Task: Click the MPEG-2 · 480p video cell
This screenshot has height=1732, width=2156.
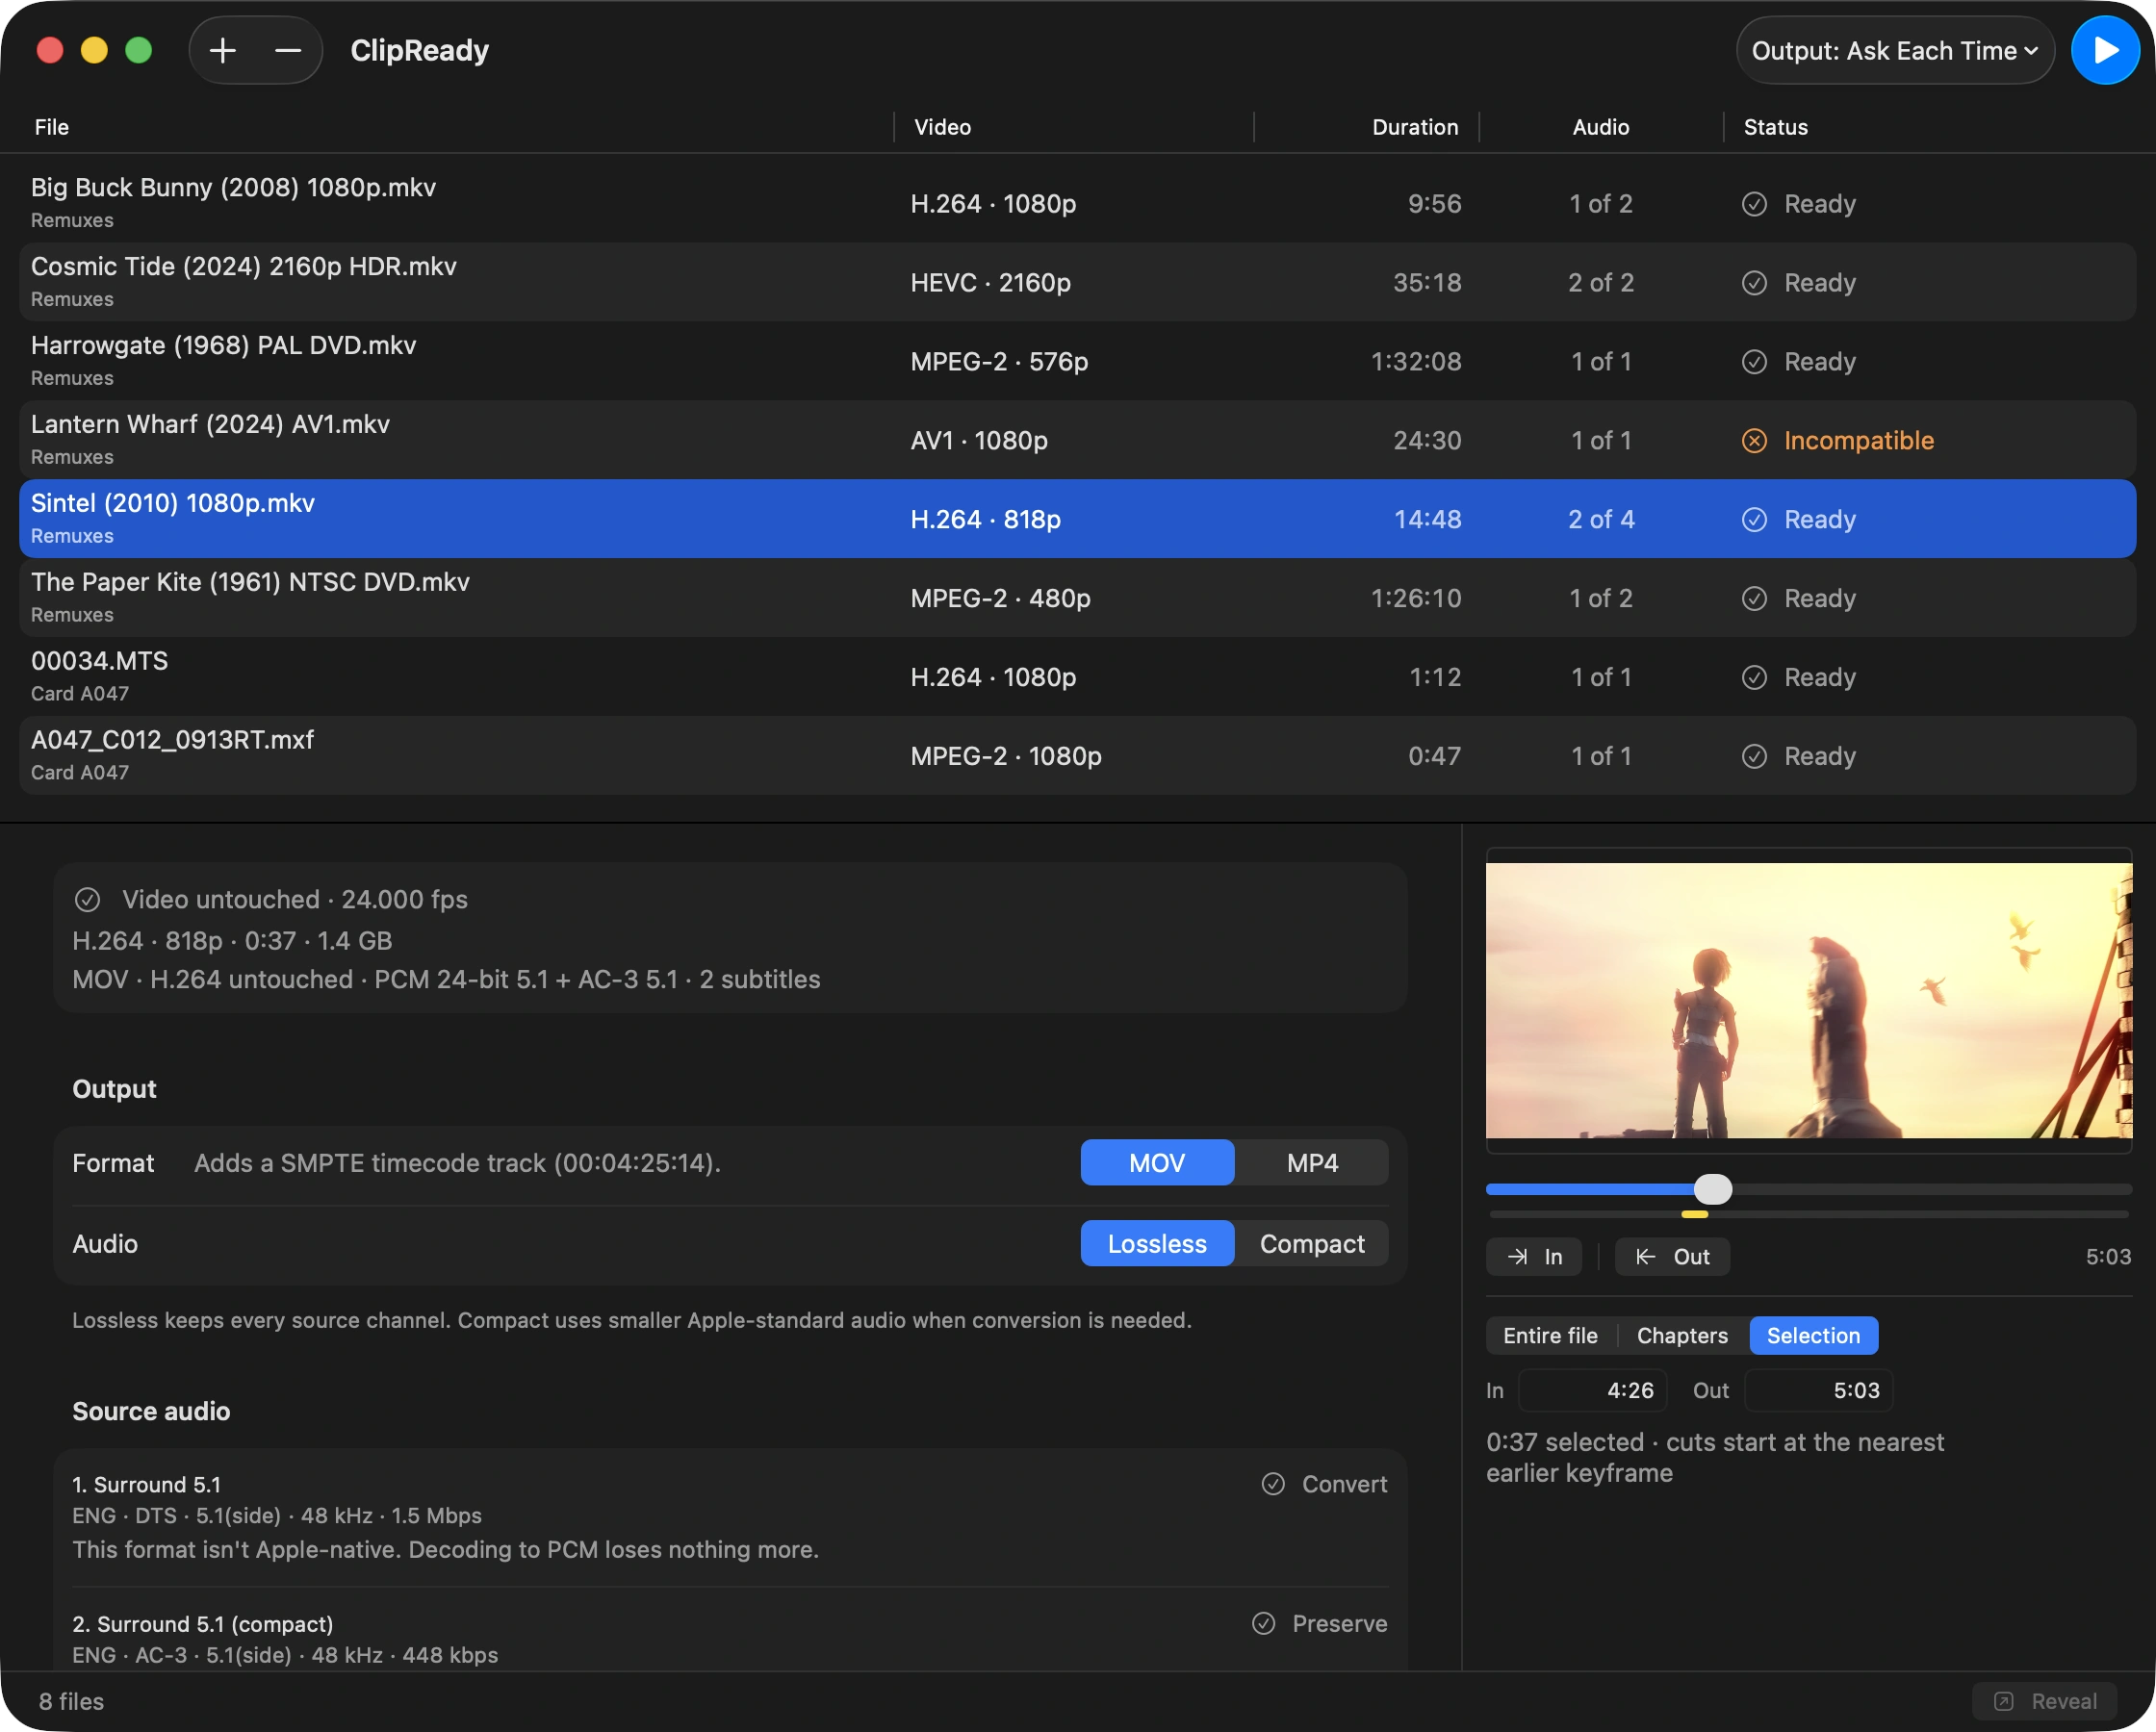Action: tap(1000, 599)
